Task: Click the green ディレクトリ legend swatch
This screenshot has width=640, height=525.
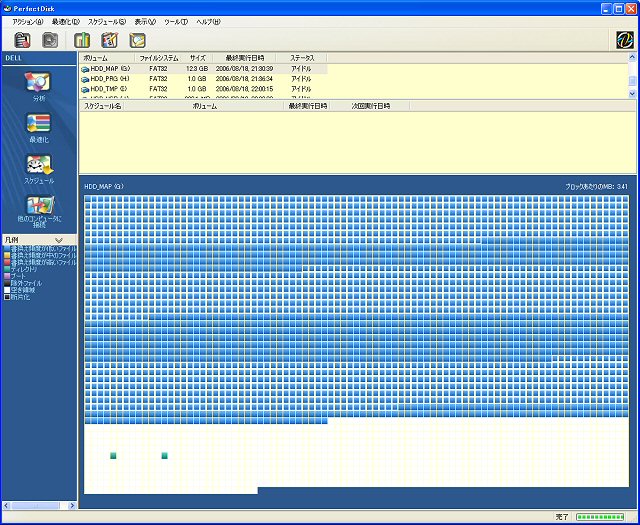Action: [7, 269]
